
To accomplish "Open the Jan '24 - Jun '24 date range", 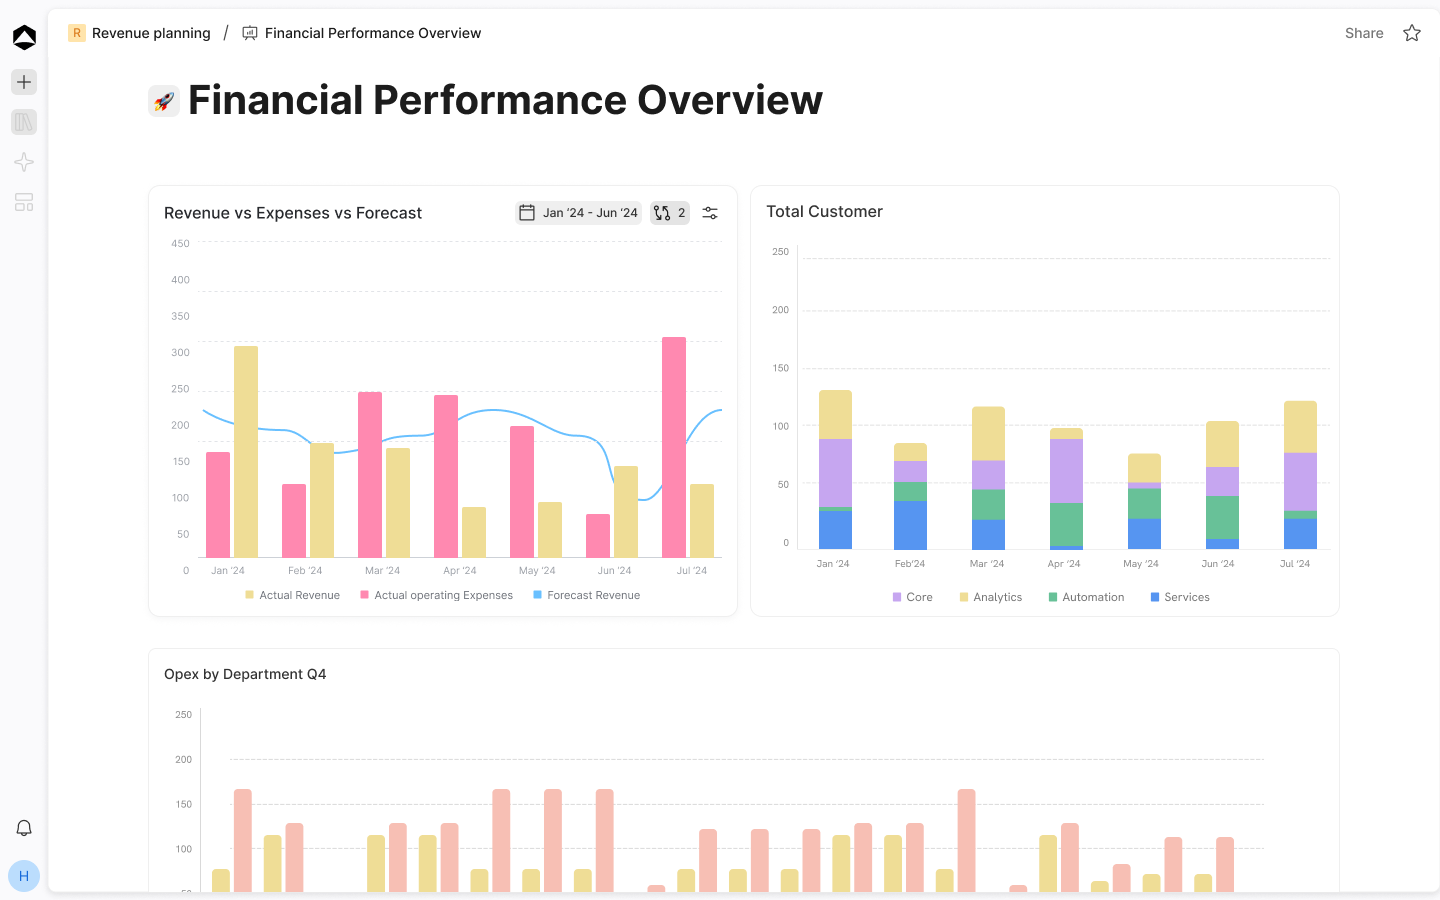I will 578,213.
